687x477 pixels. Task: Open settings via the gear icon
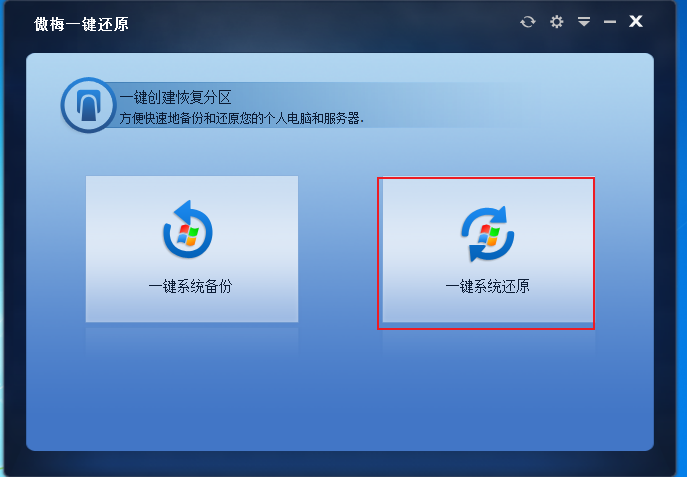pyautogui.click(x=556, y=21)
